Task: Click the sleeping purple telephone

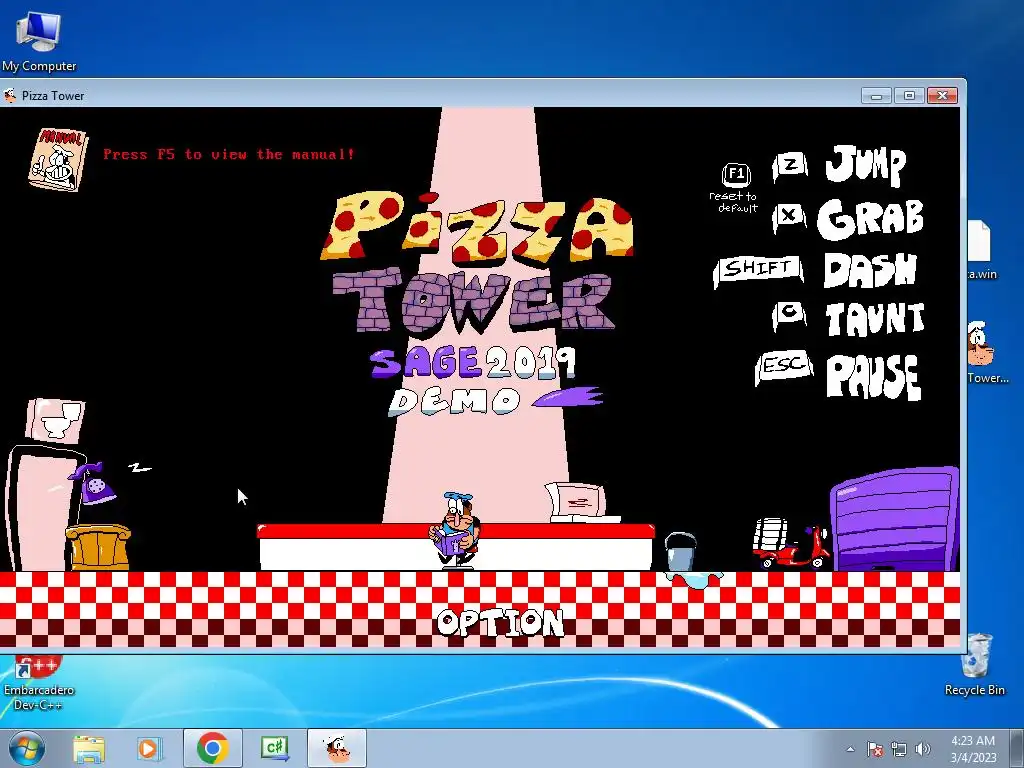Action: [95, 484]
